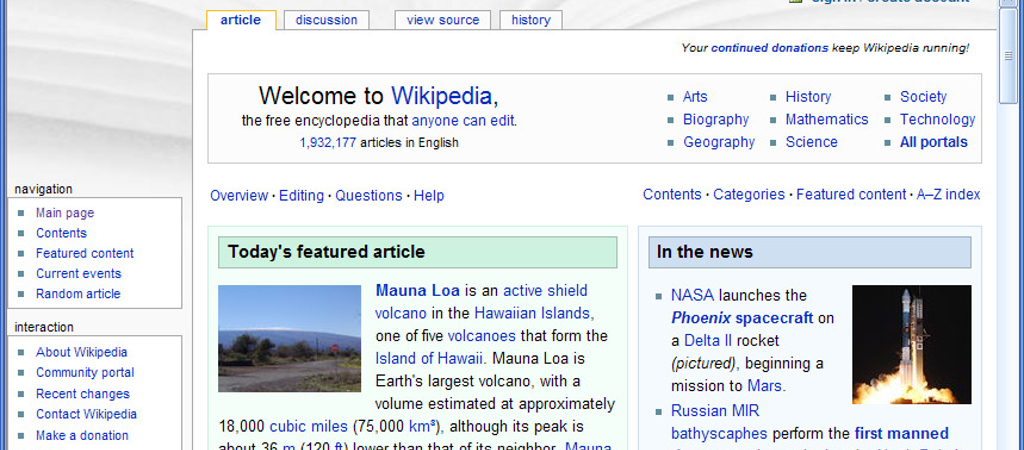Open the Categories link
Screen dimensions: 1024x450
tap(749, 194)
